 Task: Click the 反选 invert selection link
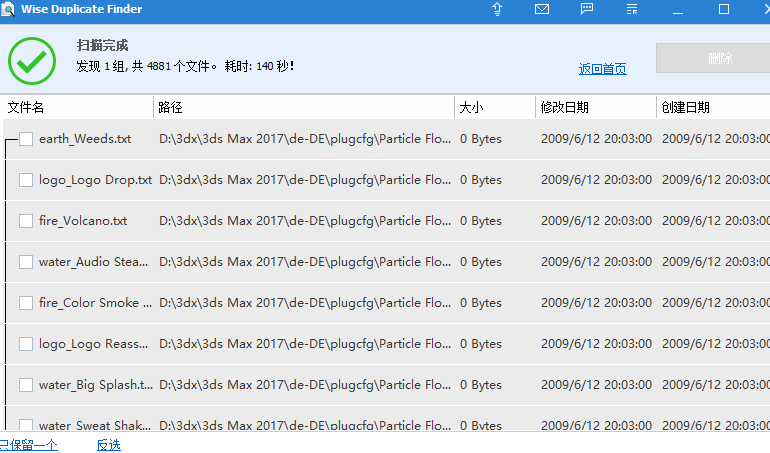point(109,445)
